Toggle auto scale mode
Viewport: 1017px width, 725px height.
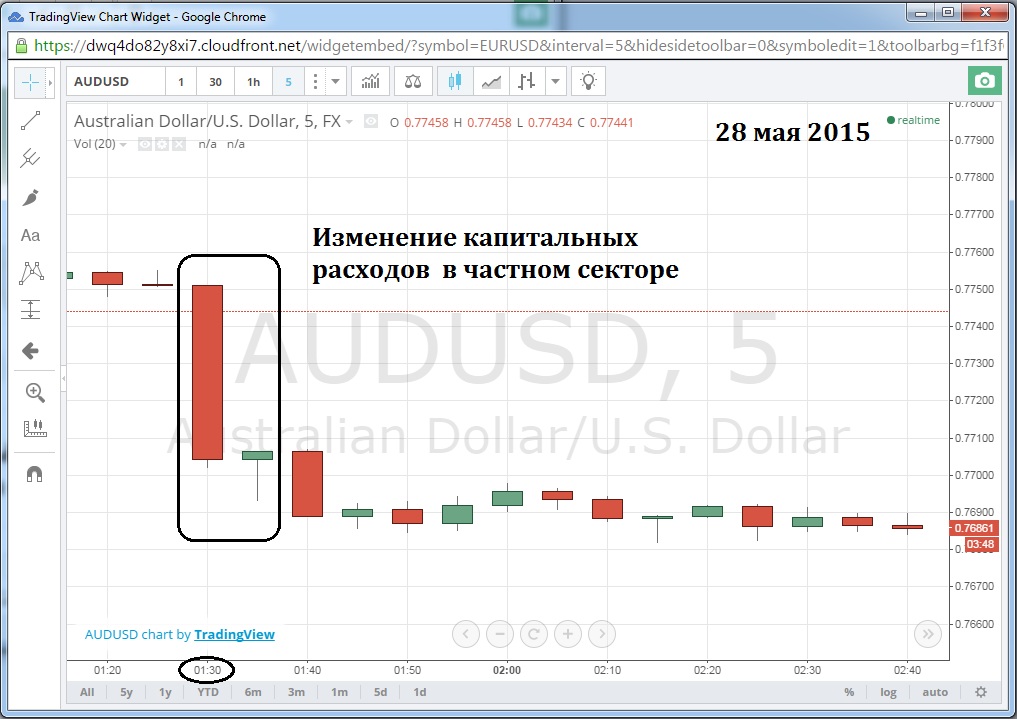tap(935, 692)
